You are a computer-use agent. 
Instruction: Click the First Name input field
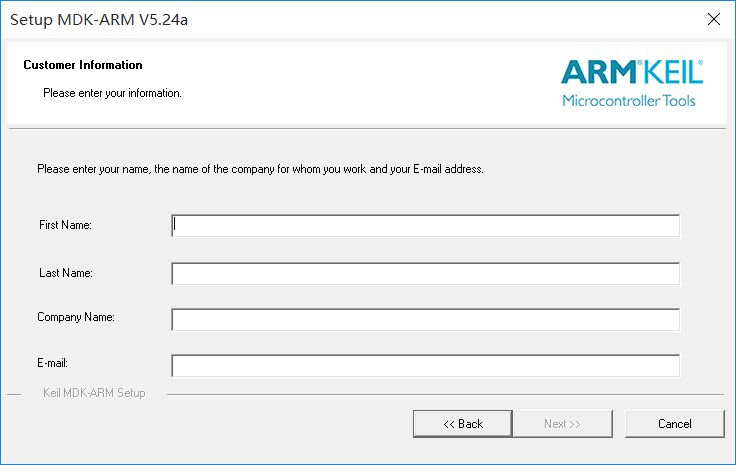pyautogui.click(x=425, y=226)
